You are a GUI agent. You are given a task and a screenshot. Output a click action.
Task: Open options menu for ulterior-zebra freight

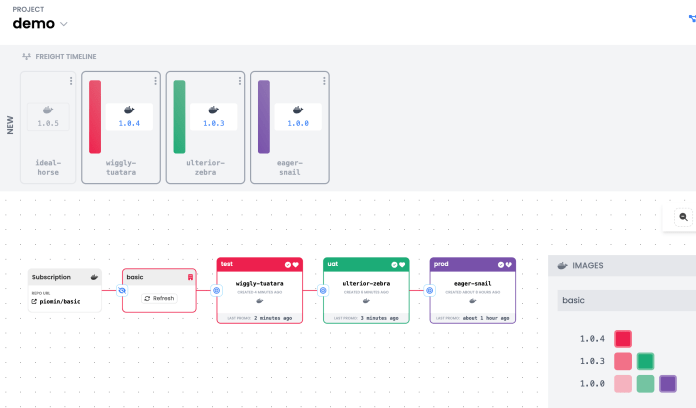tap(240, 81)
